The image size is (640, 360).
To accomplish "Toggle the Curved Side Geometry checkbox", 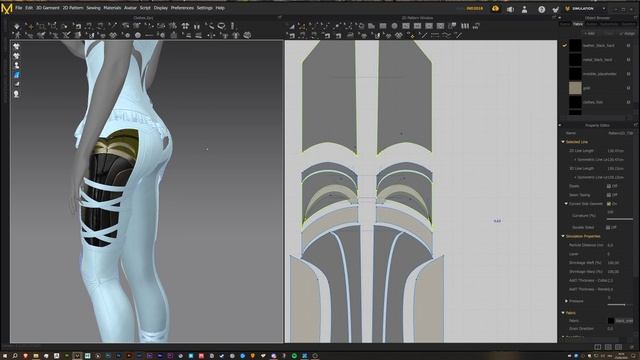I will click(609, 203).
